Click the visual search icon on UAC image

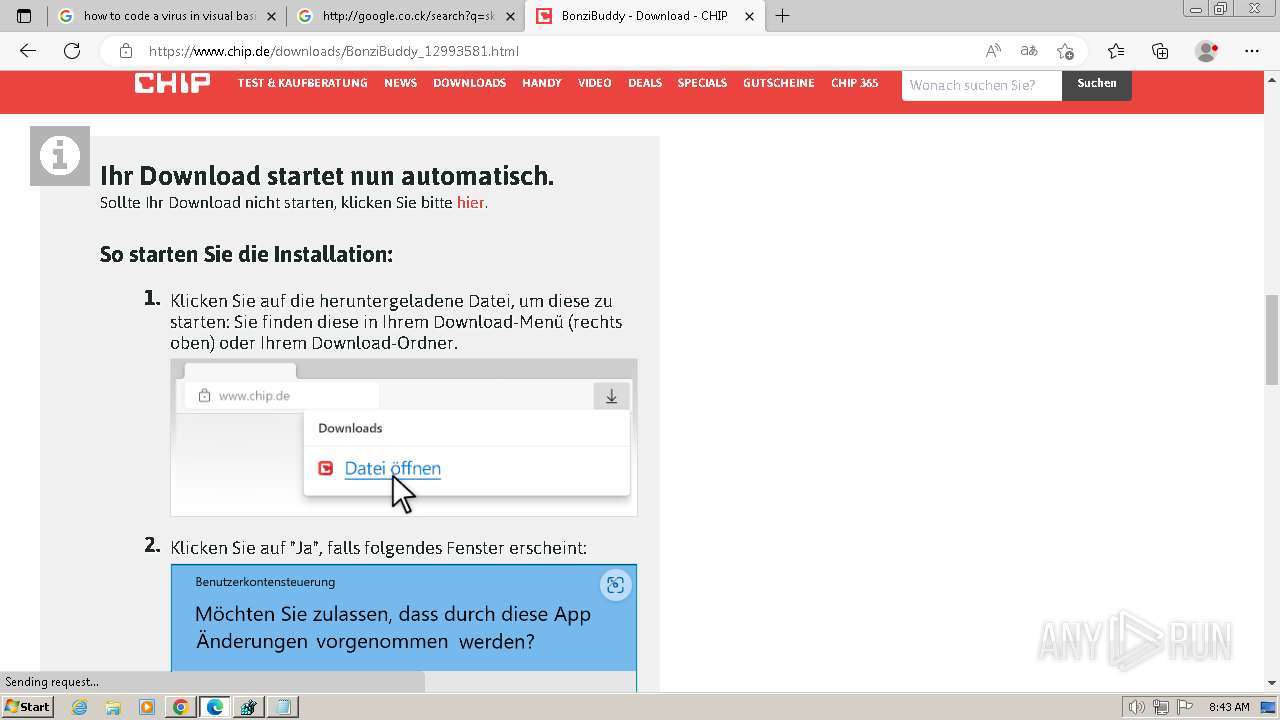click(615, 585)
